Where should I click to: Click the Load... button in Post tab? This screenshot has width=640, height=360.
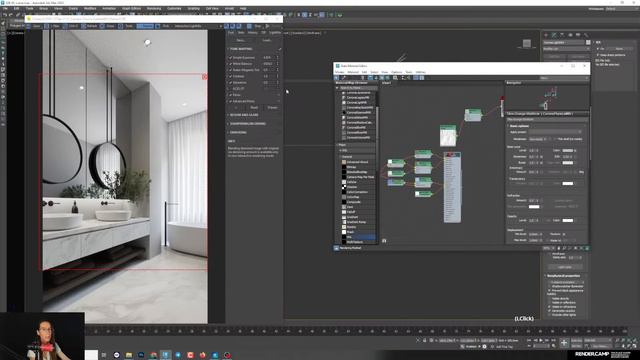coord(267,40)
